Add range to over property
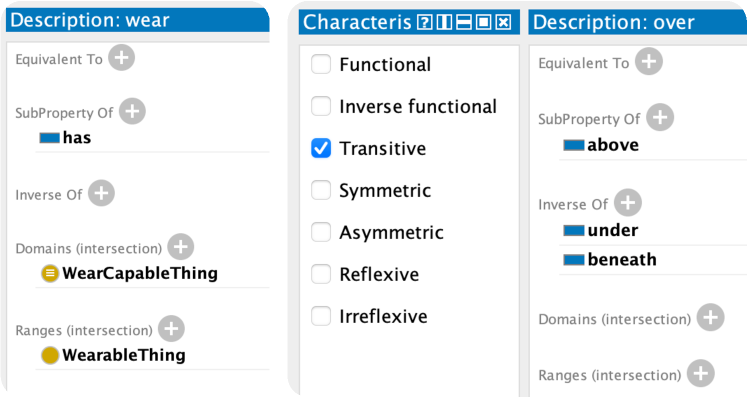747x398 pixels. 700,373
